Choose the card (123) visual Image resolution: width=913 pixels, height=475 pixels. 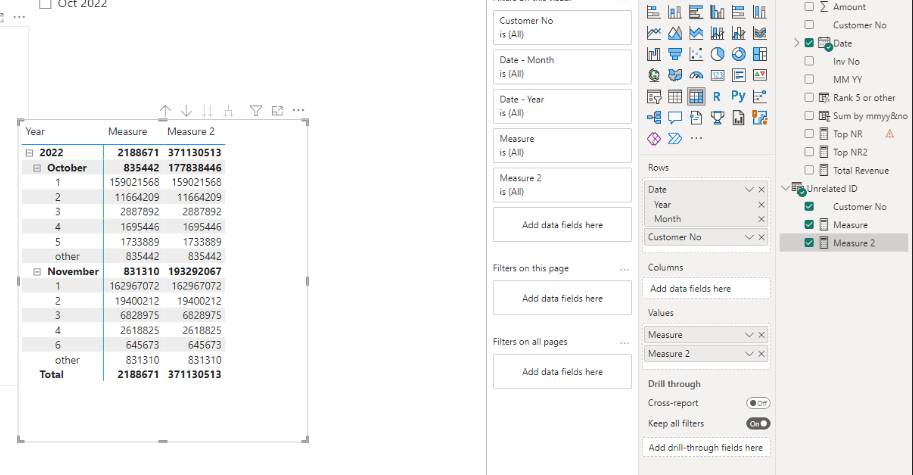tap(717, 75)
